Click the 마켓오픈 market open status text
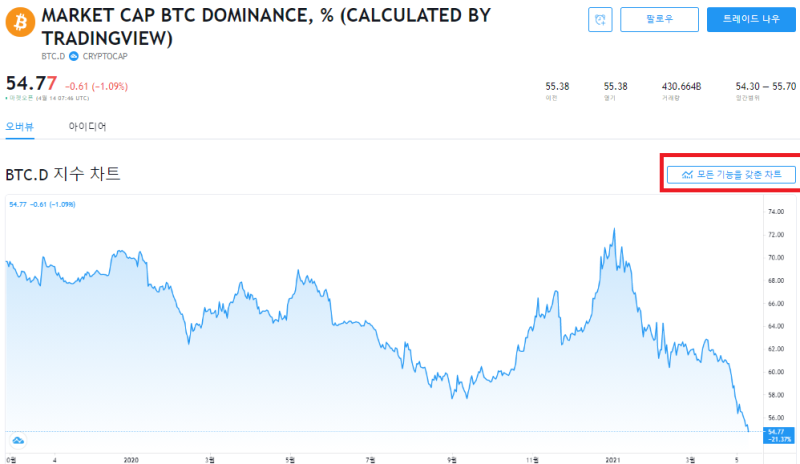 coord(21,98)
